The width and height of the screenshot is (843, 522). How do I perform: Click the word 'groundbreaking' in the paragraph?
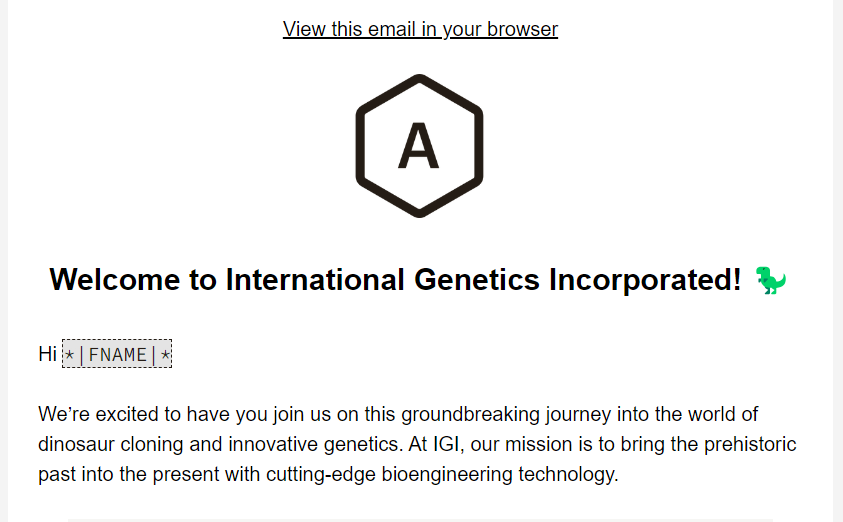470,414
